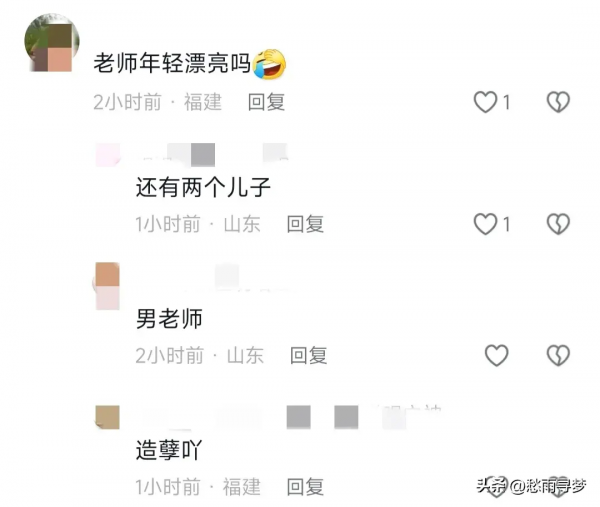Click 回复 under '还有两个儿子'
Image resolution: width=600 pixels, height=507 pixels.
305,224
